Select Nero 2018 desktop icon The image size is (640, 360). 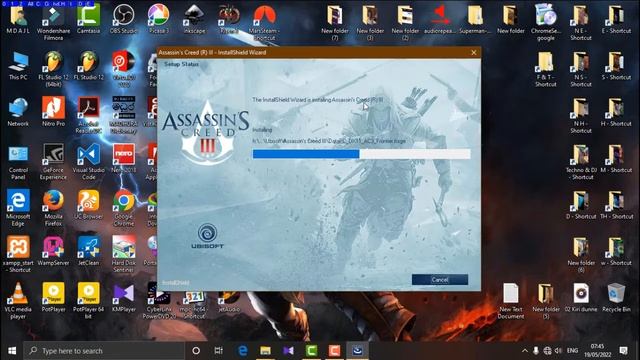(124, 158)
